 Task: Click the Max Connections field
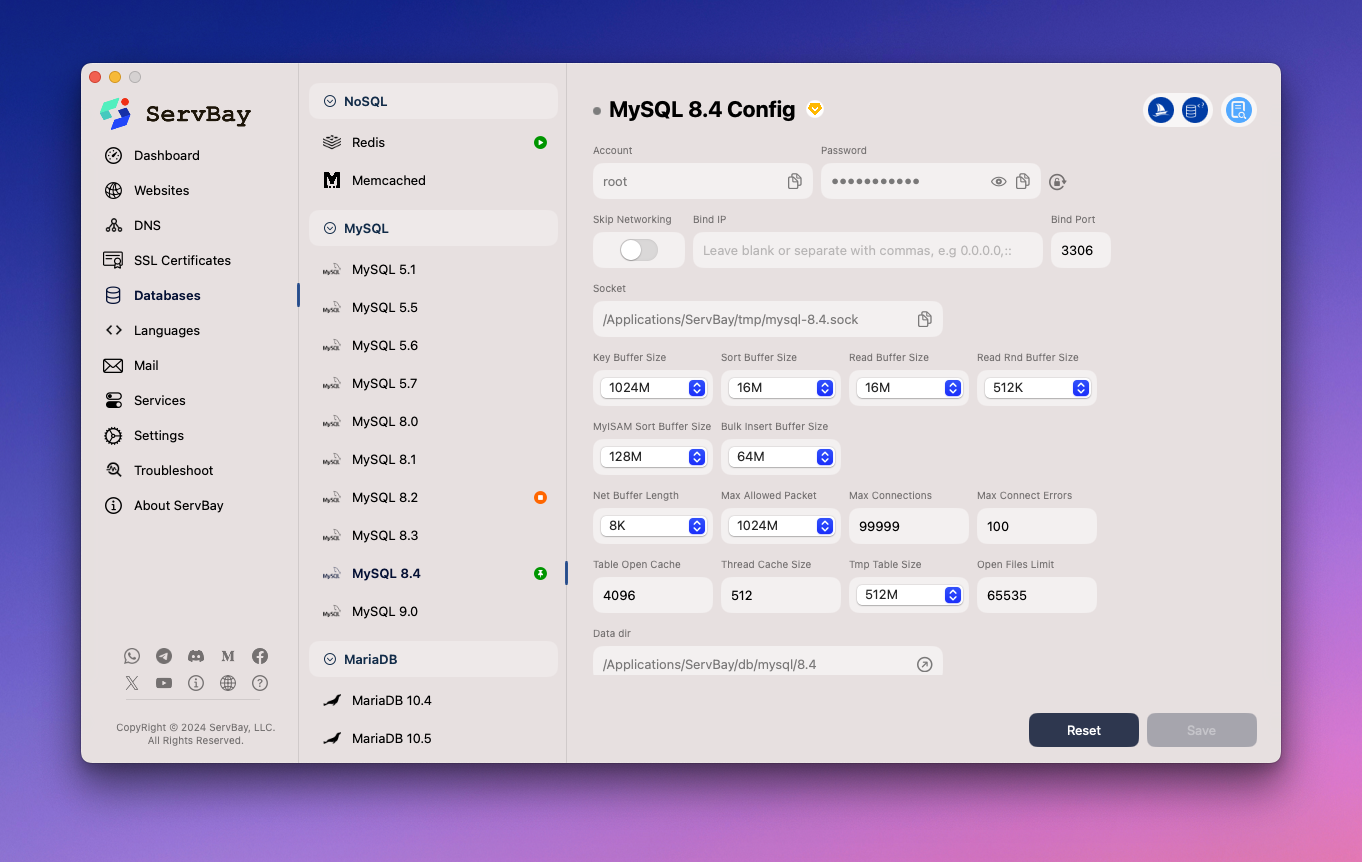click(909, 526)
